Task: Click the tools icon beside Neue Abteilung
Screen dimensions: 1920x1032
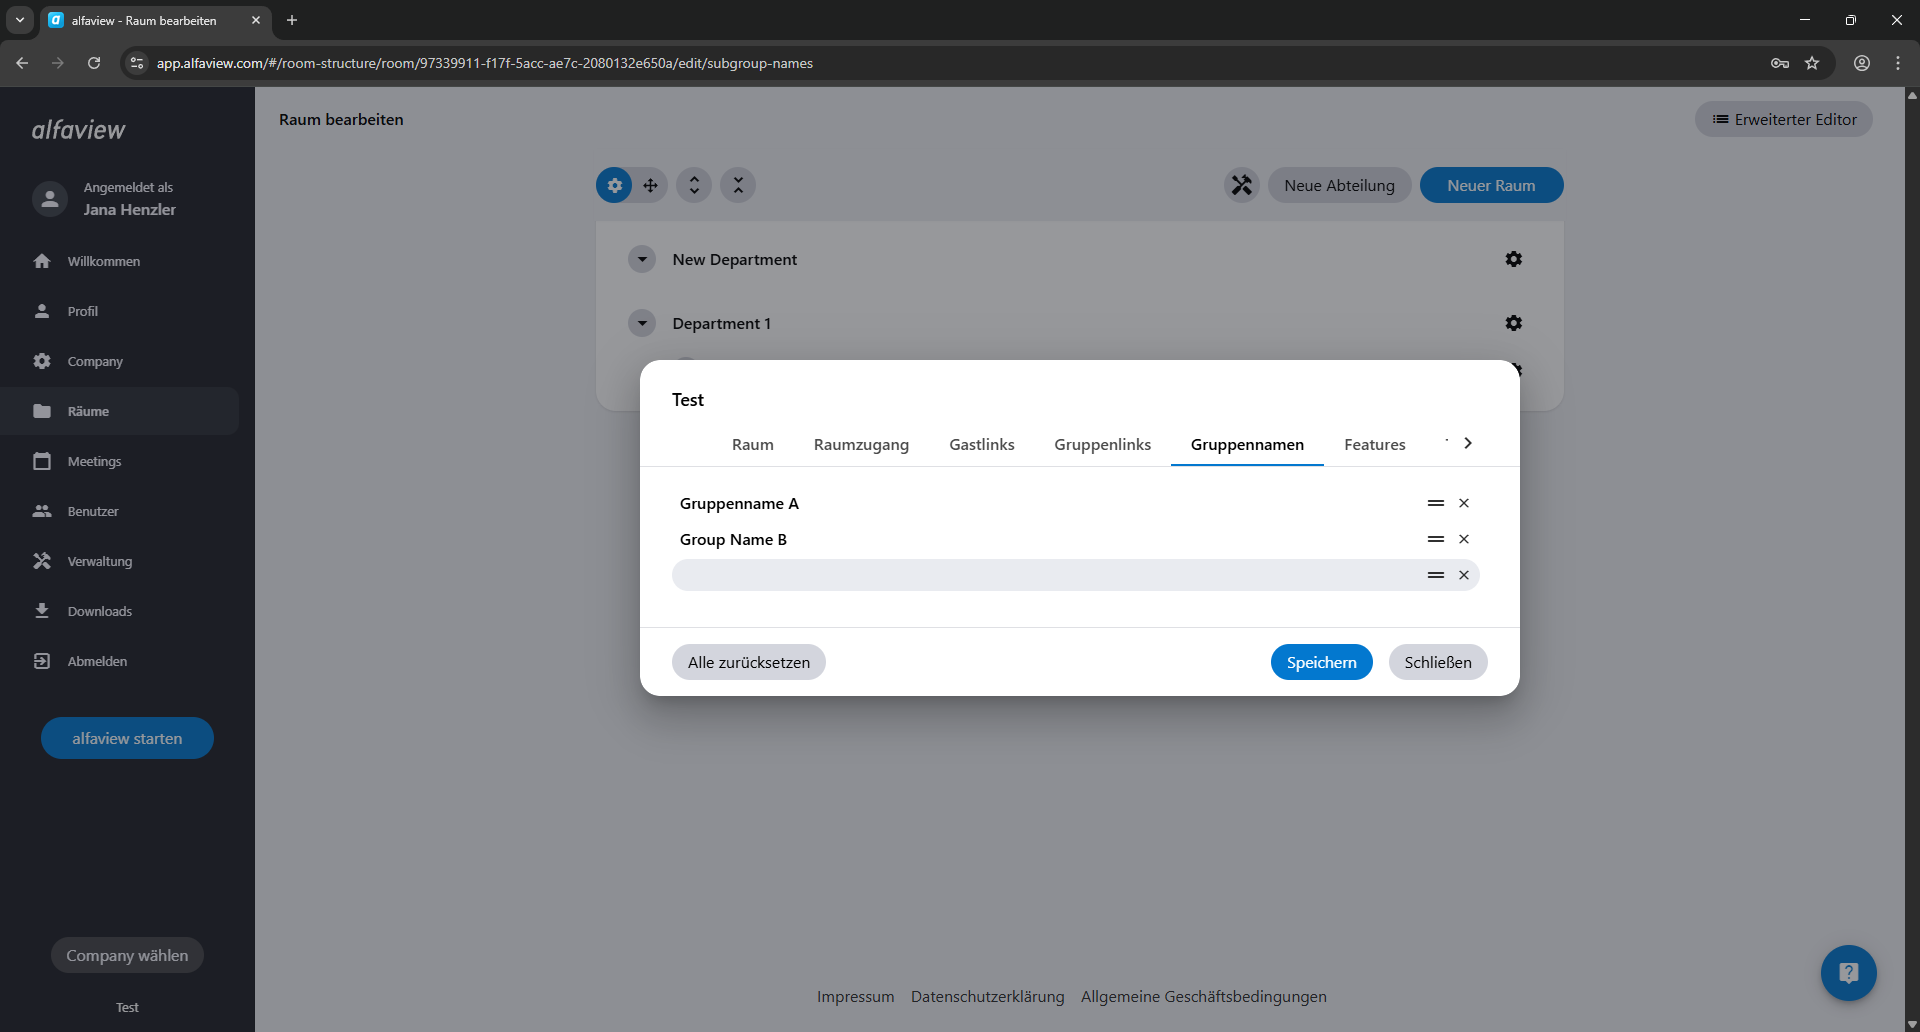Action: point(1241,185)
